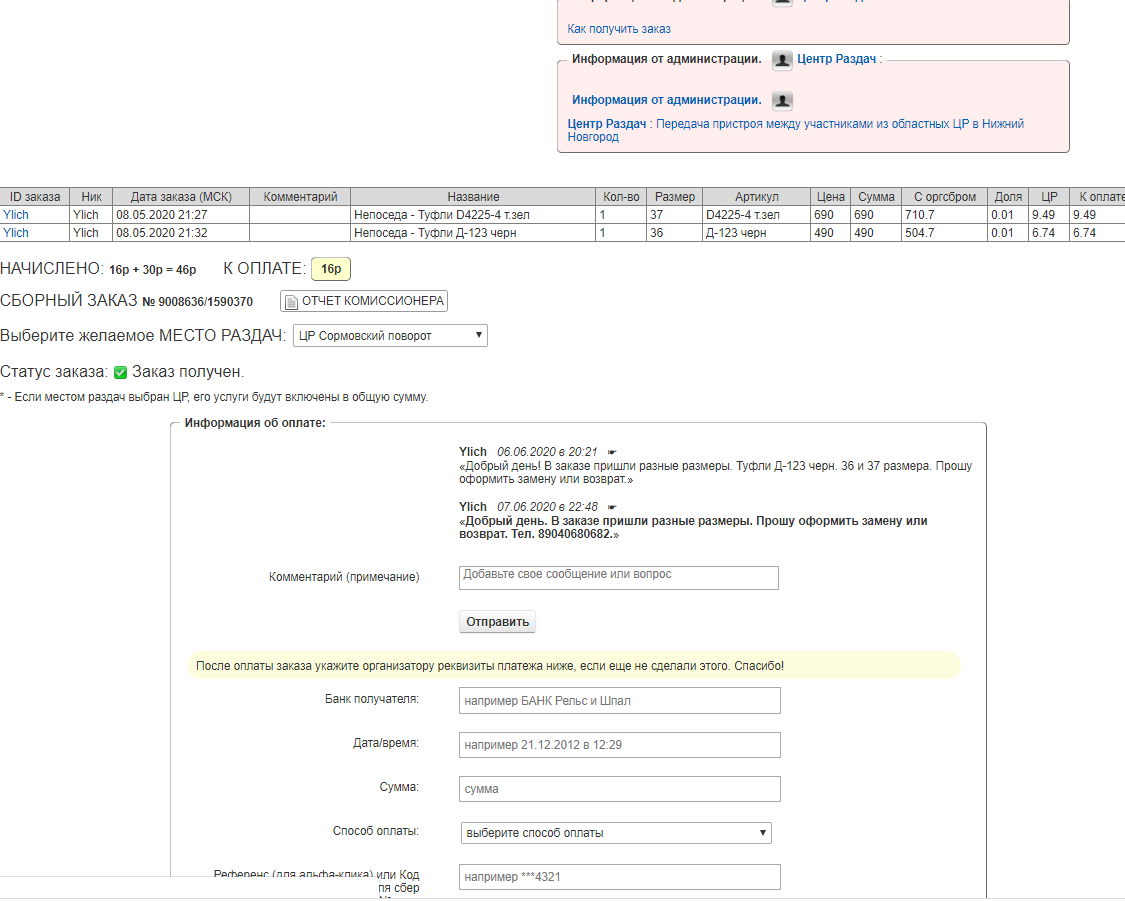The width and height of the screenshot is (1125, 901).
Task: Open the Как получить заказ link
Action: [x=619, y=29]
